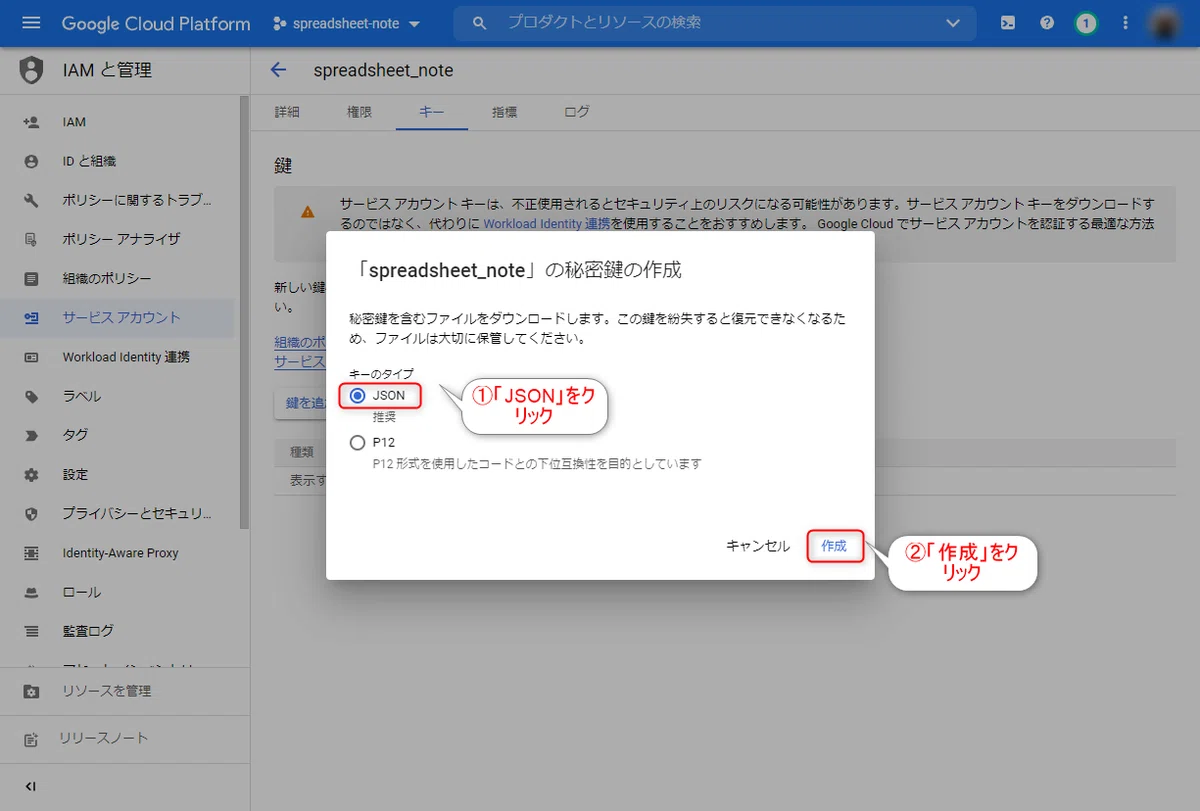Viewport: 1200px width, 811px height.
Task: Switch to the 詳細 tab
Action: (287, 112)
